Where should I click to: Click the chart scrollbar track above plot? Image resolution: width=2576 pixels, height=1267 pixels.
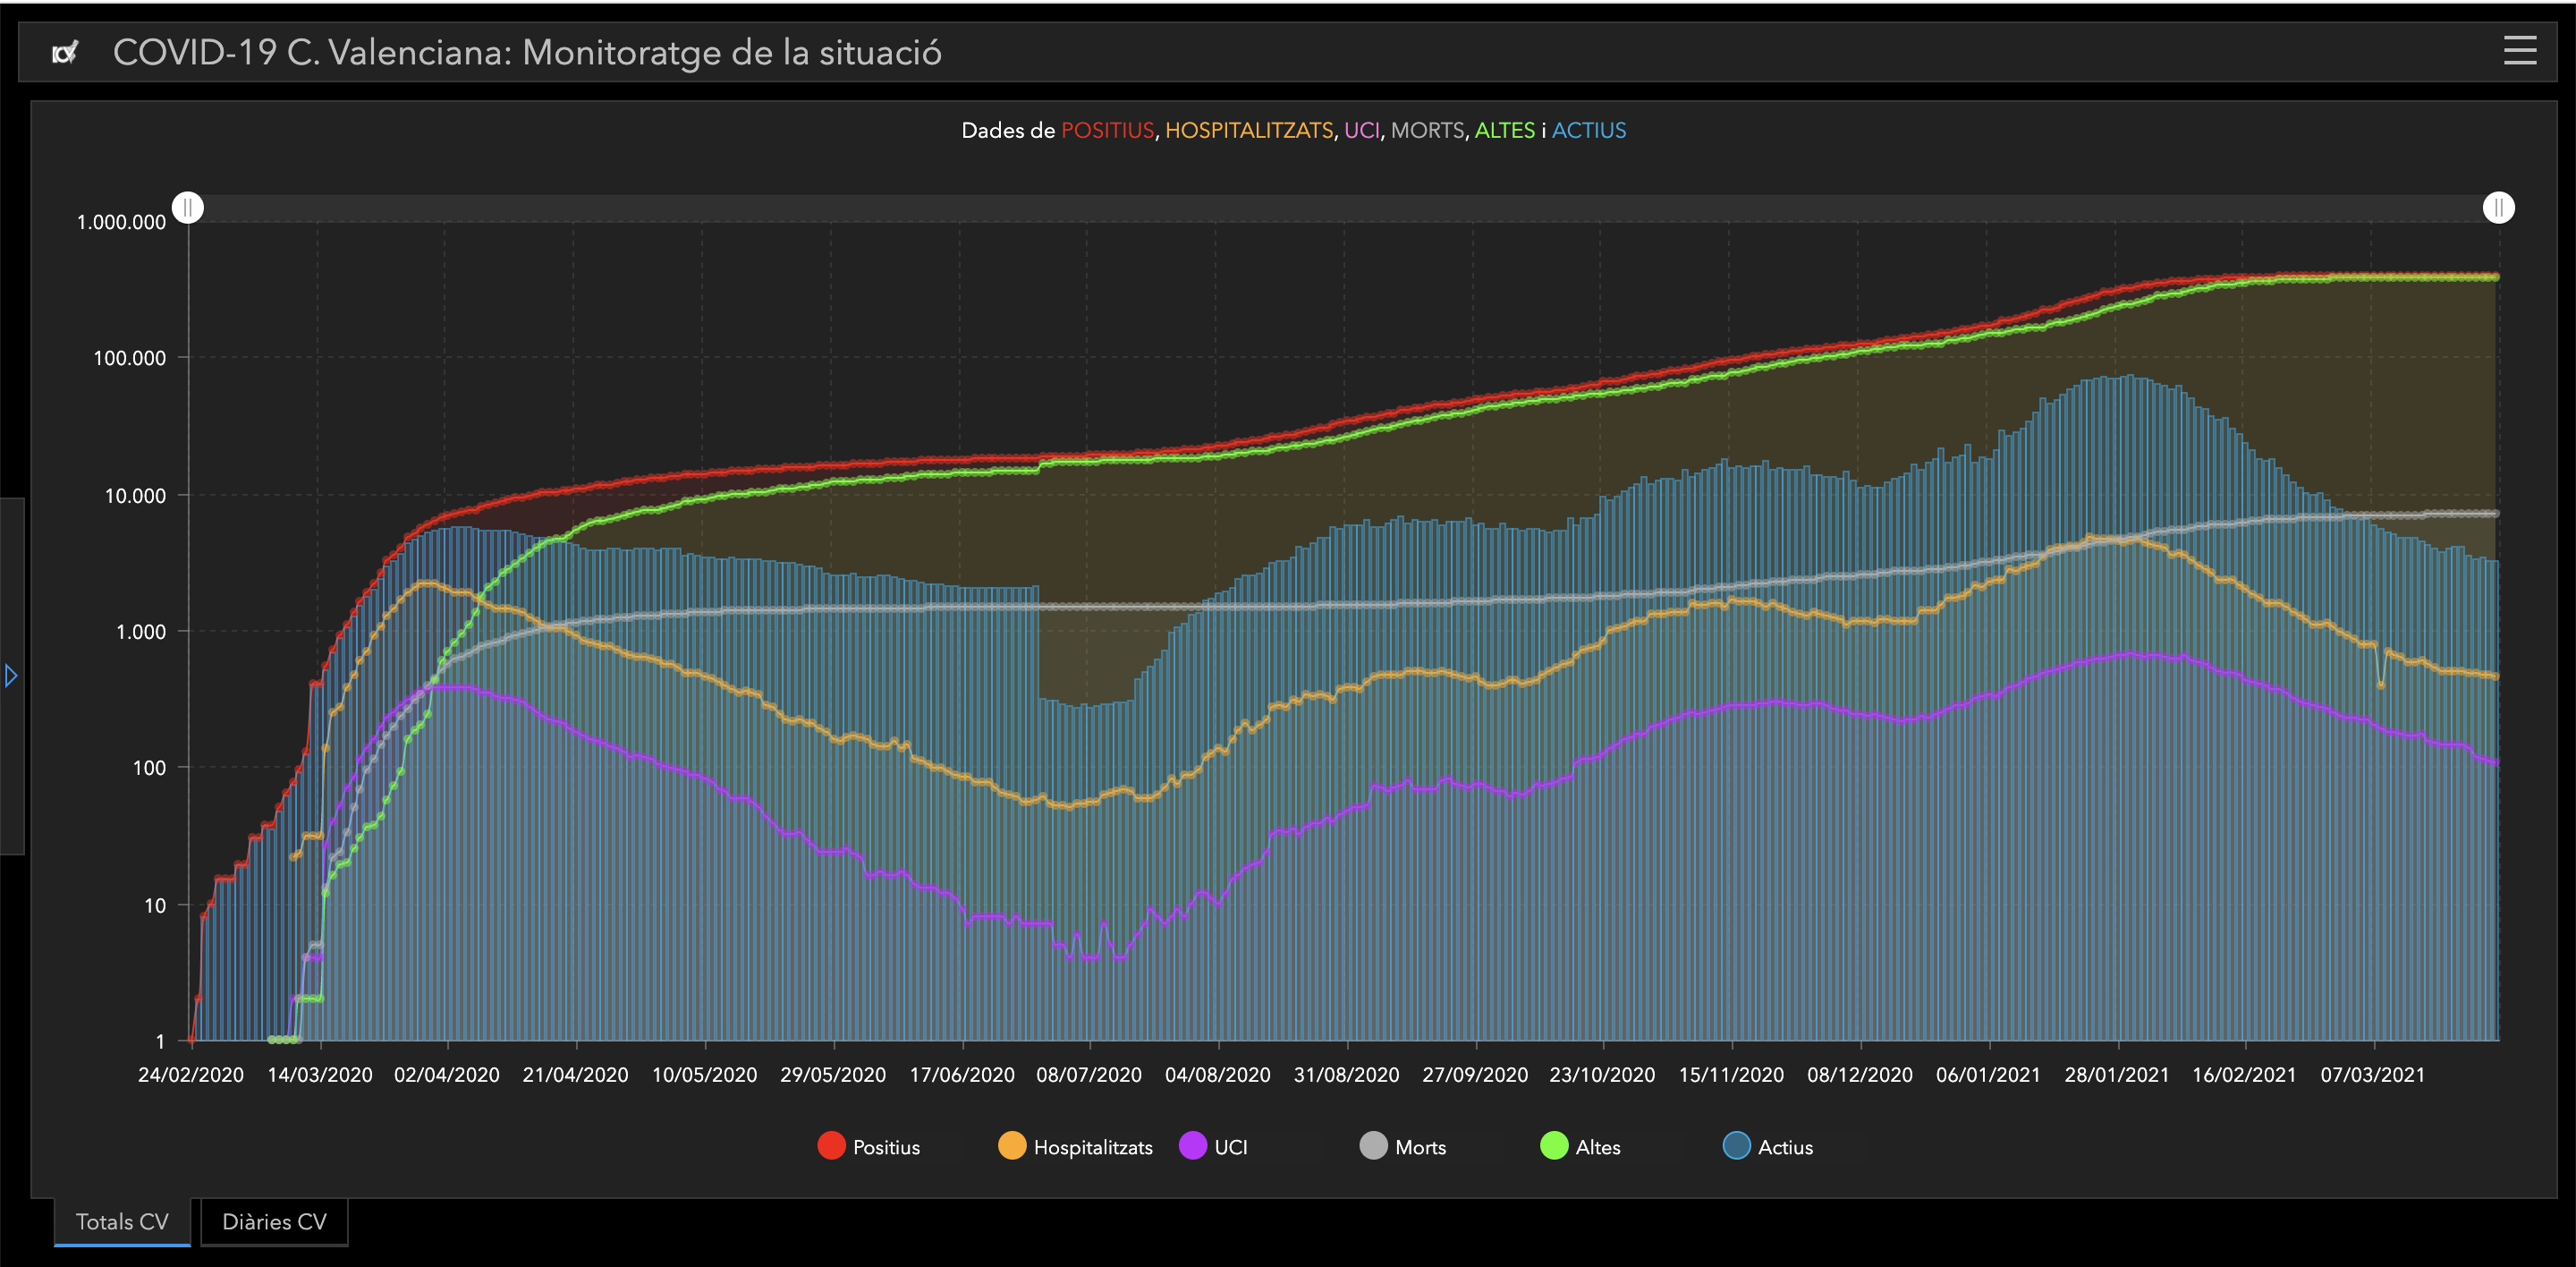tap(1340, 208)
